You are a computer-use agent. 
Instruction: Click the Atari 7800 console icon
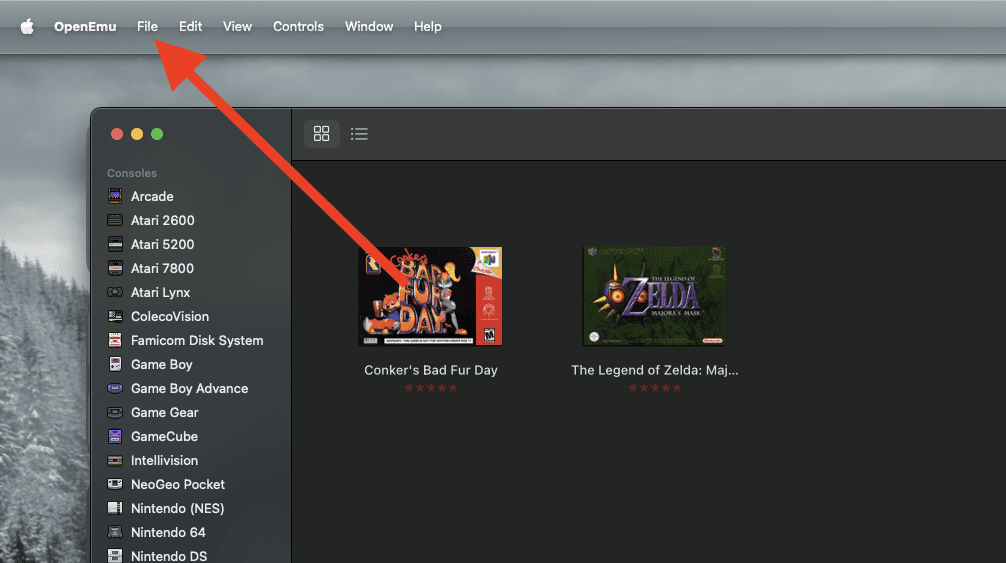[115, 268]
